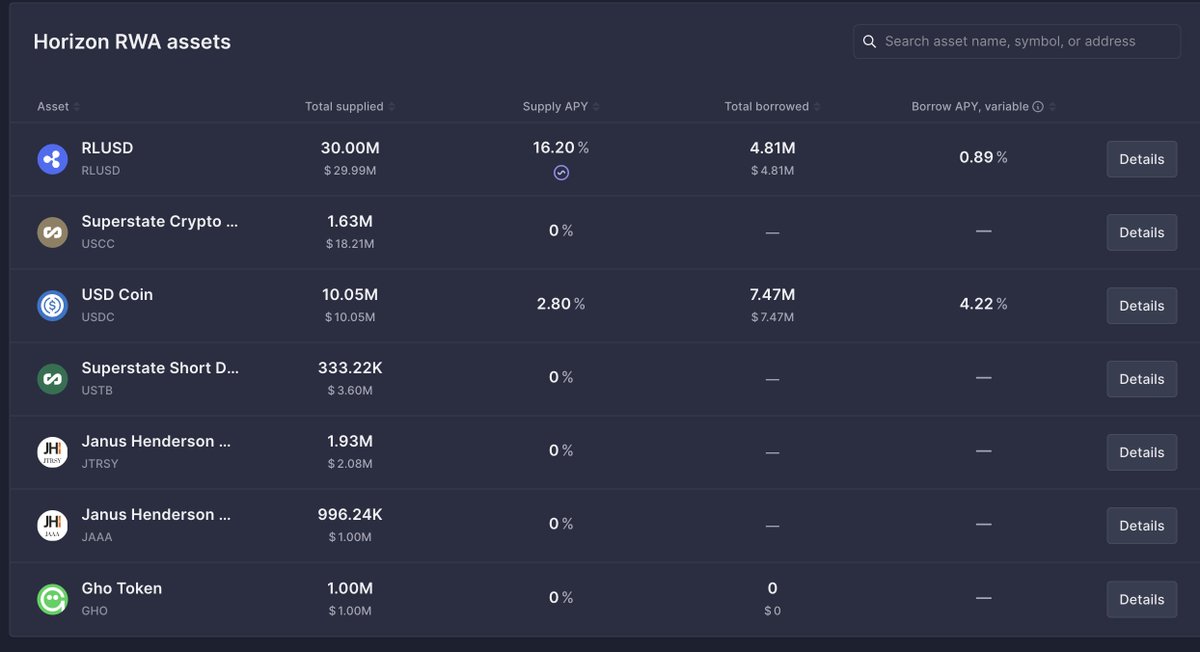Sort by Supply APY column
This screenshot has height=652, width=1200.
click(x=561, y=107)
